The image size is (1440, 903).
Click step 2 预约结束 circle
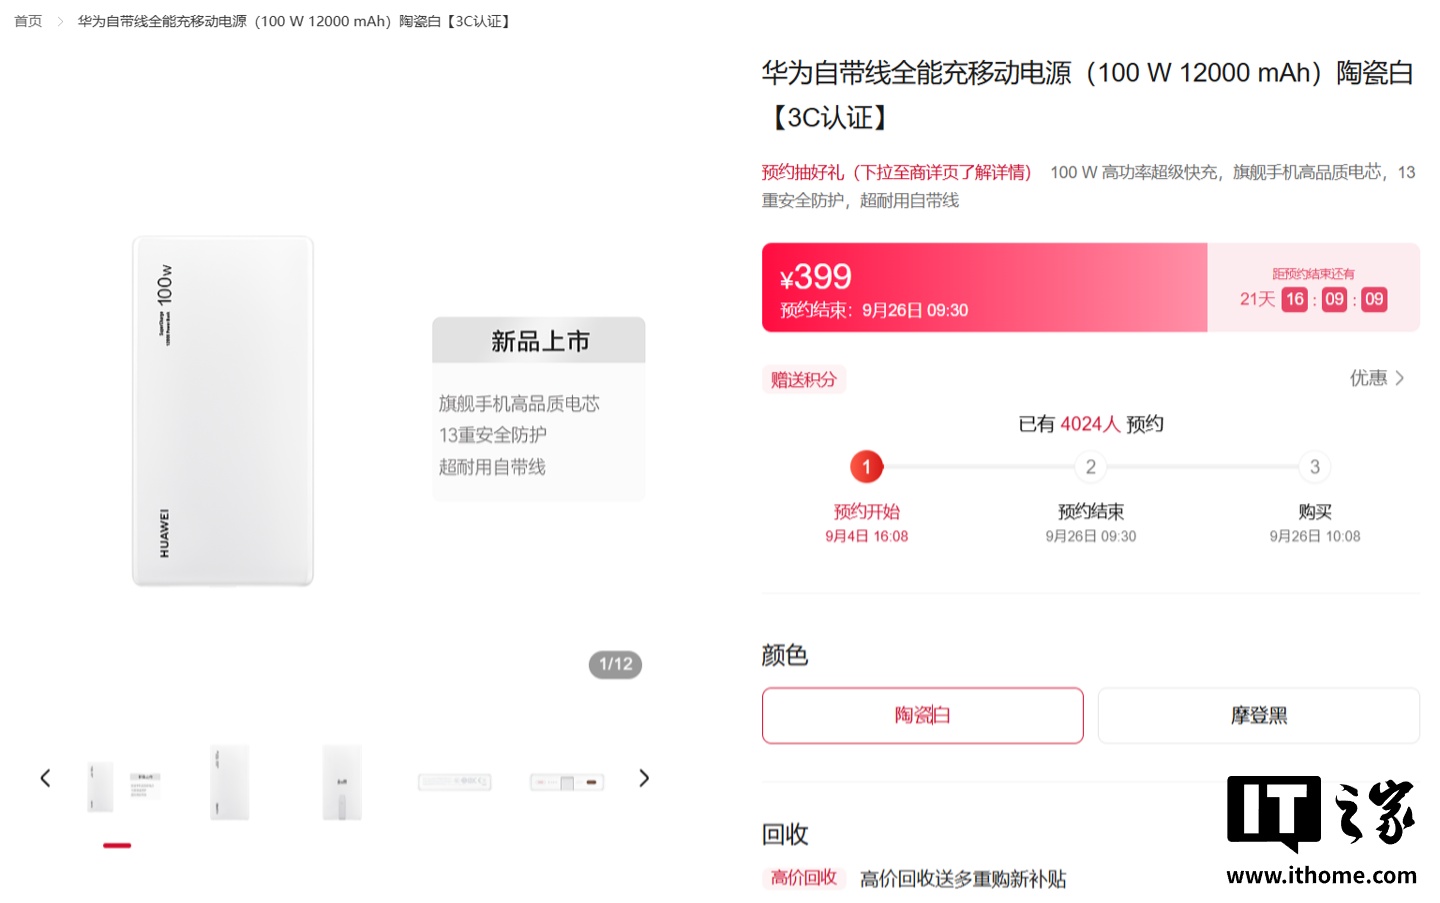pyautogui.click(x=1090, y=467)
